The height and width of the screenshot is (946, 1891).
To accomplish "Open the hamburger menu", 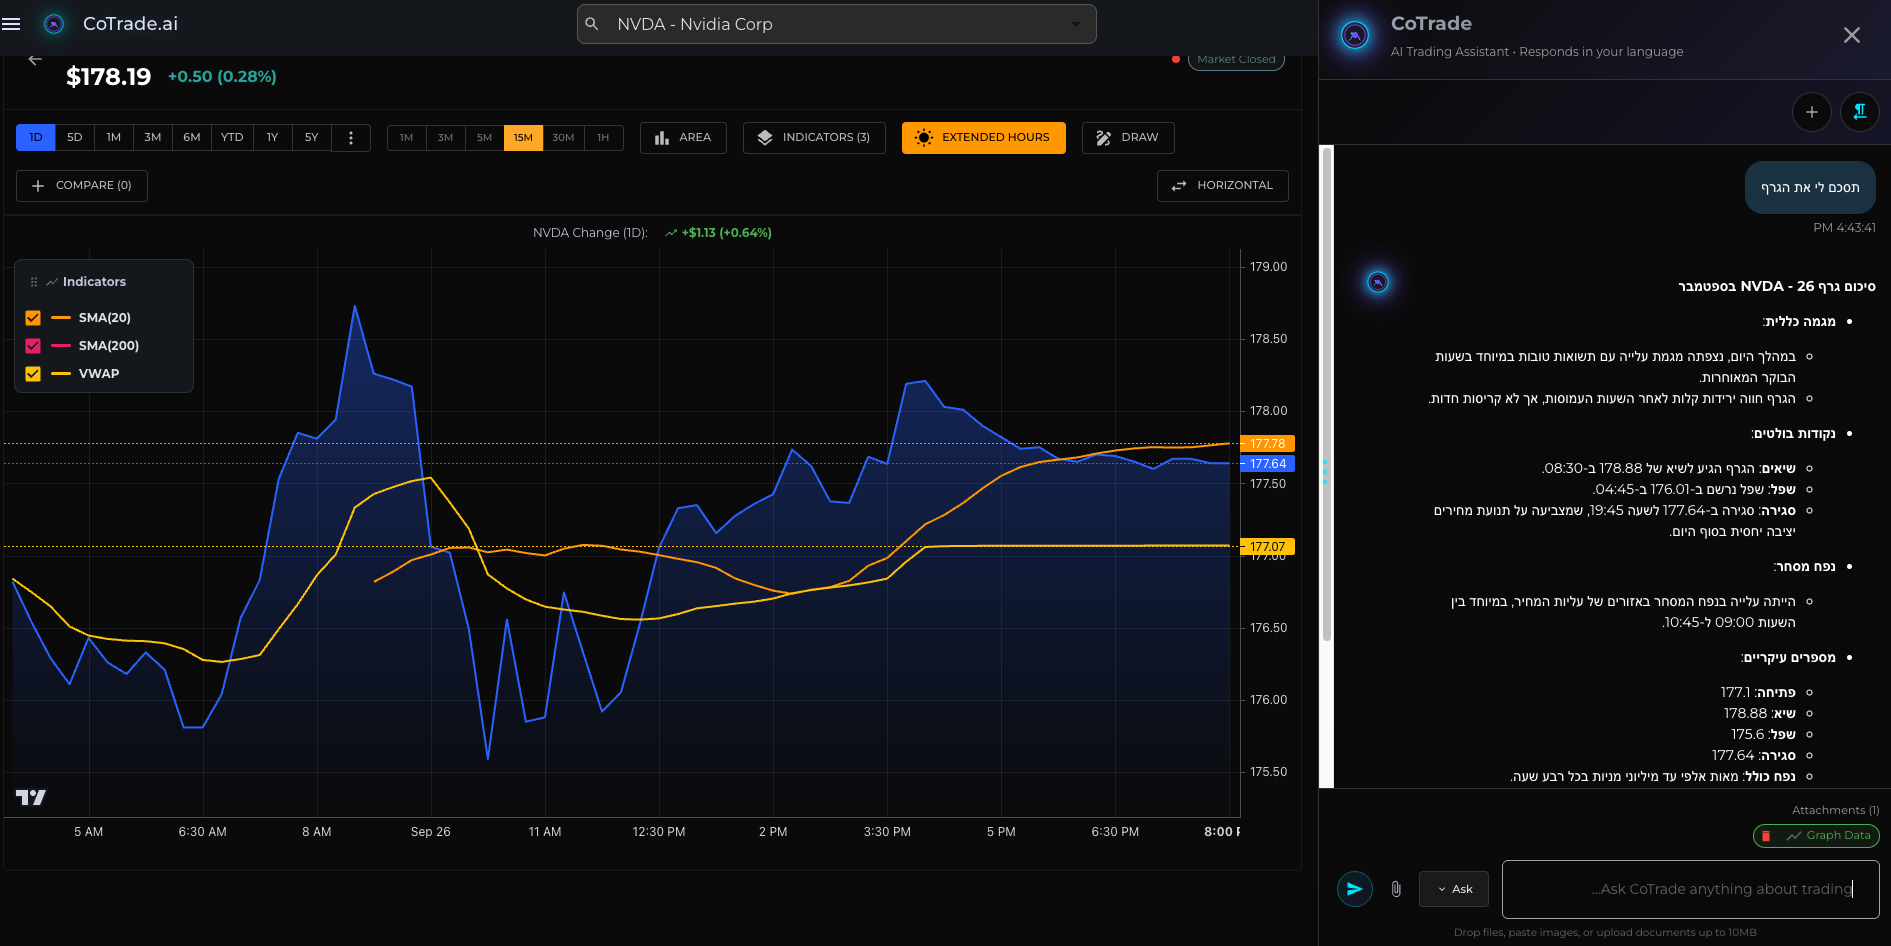I will [x=12, y=24].
